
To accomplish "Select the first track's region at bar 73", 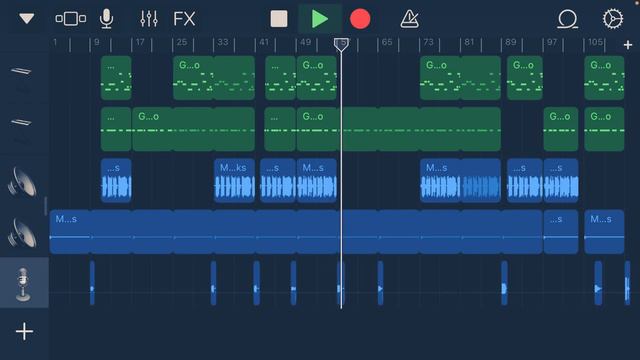I will [460, 78].
